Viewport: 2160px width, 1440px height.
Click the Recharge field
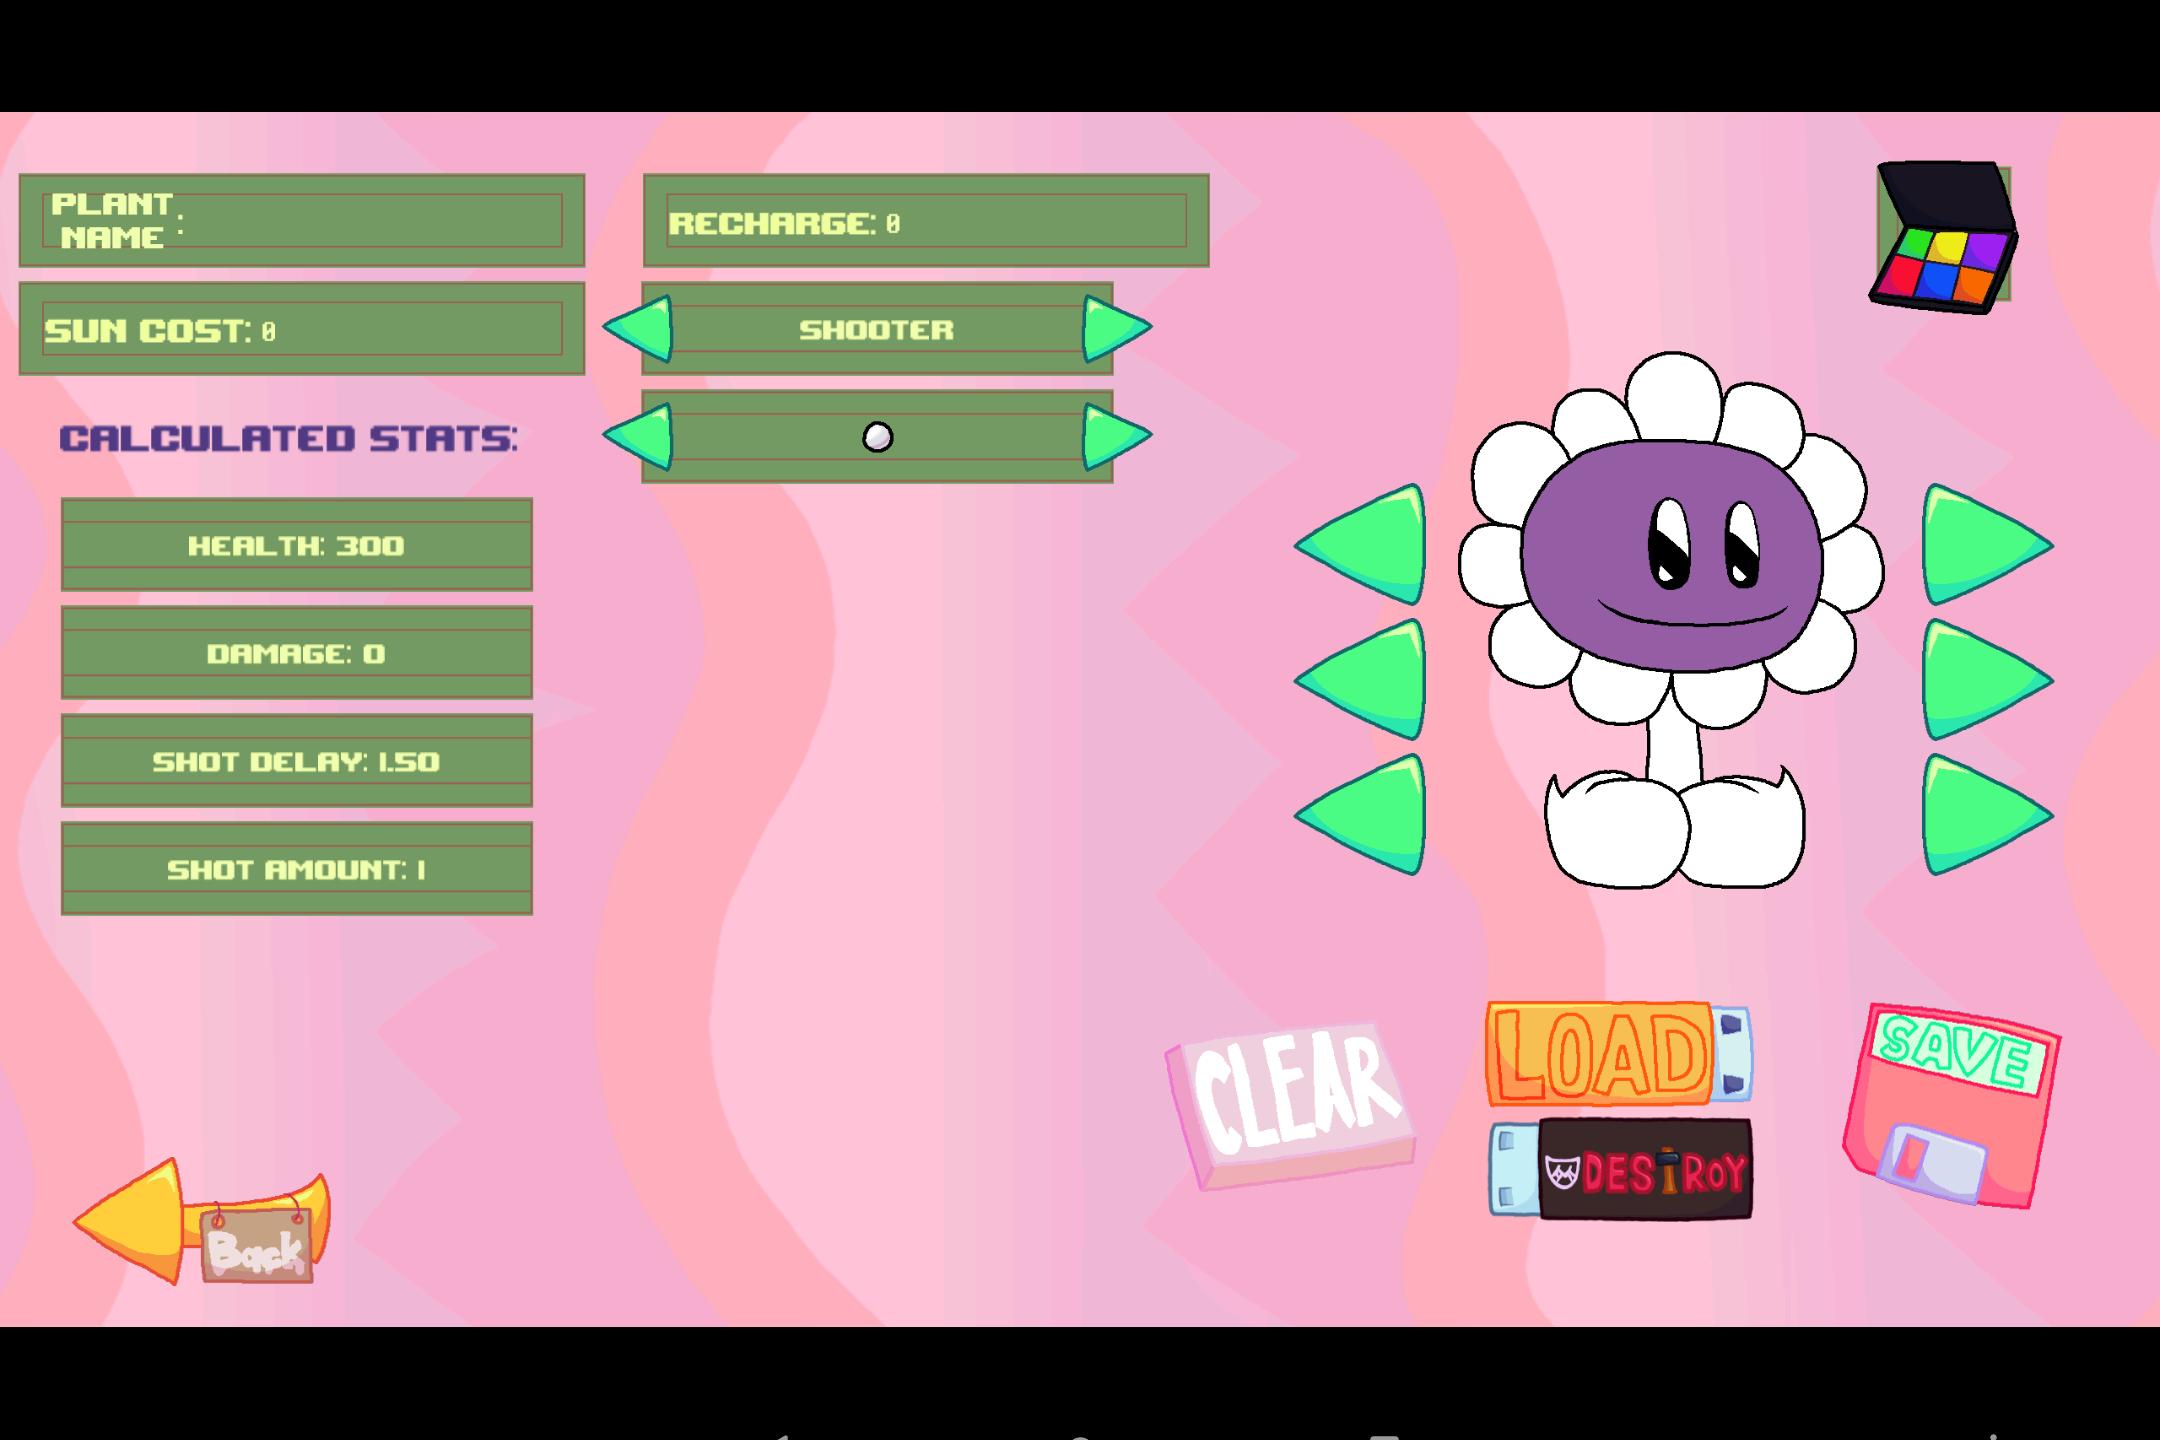tap(926, 221)
